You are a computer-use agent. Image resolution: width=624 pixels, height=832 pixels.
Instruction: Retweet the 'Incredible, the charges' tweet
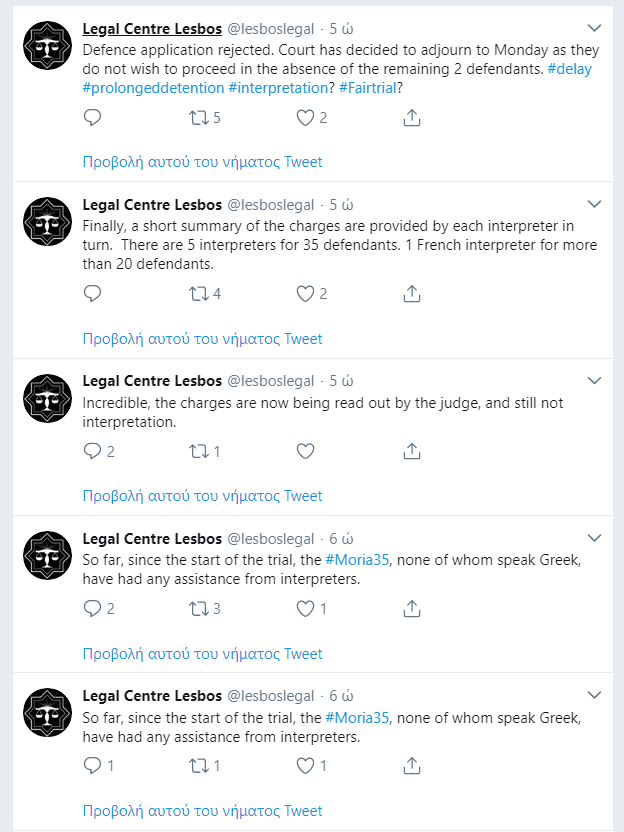click(x=198, y=451)
